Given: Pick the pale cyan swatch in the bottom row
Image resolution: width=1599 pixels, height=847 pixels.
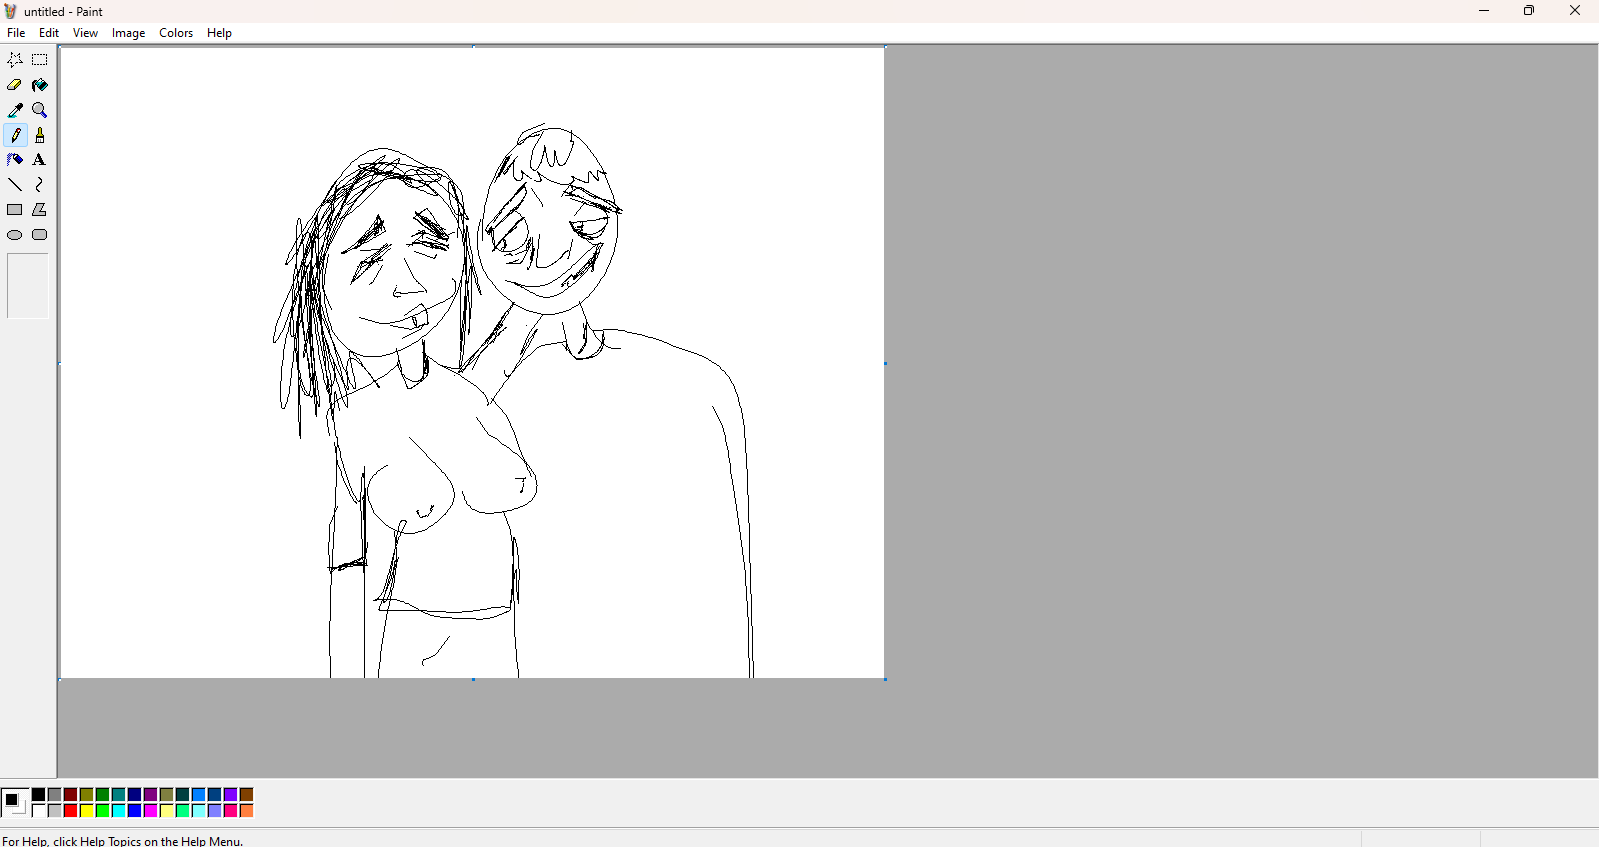Looking at the screenshot, I should pos(199,811).
